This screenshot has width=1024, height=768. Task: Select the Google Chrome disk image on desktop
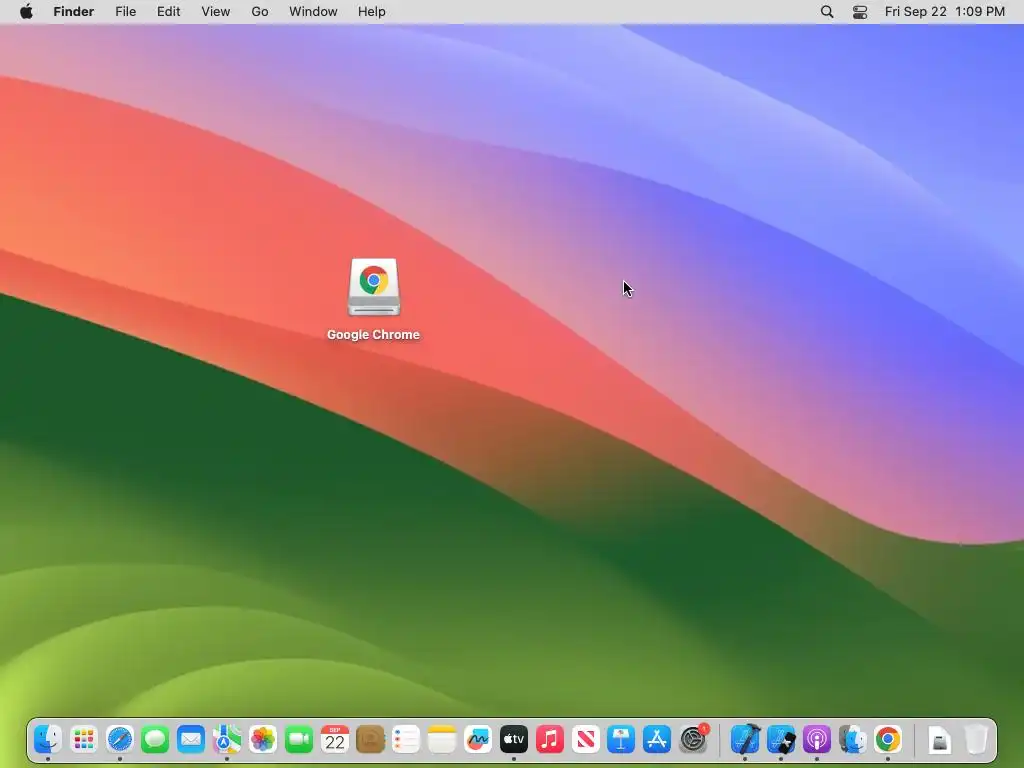point(374,287)
